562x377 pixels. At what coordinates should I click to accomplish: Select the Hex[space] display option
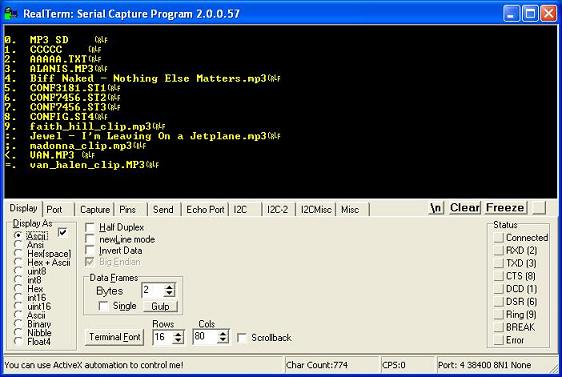coord(18,253)
